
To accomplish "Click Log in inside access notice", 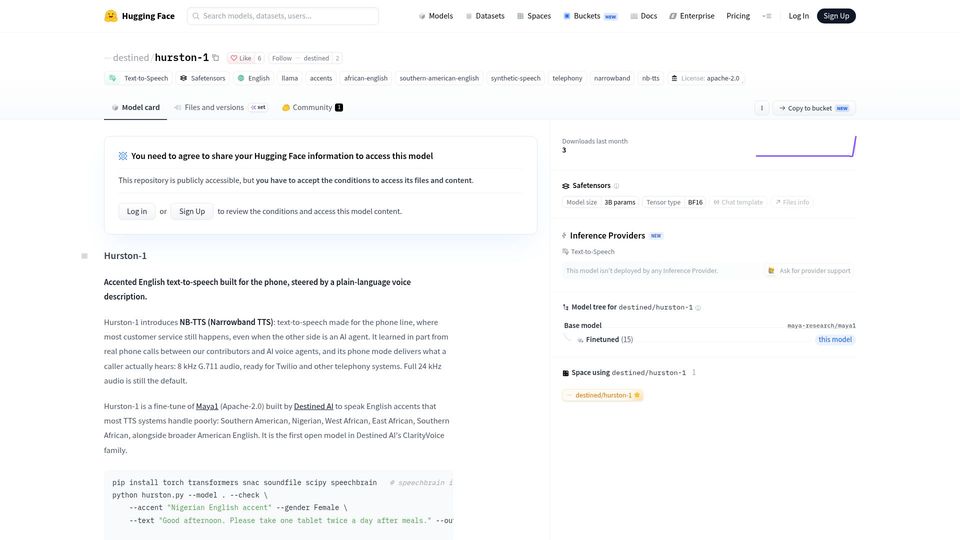I will click(137, 211).
